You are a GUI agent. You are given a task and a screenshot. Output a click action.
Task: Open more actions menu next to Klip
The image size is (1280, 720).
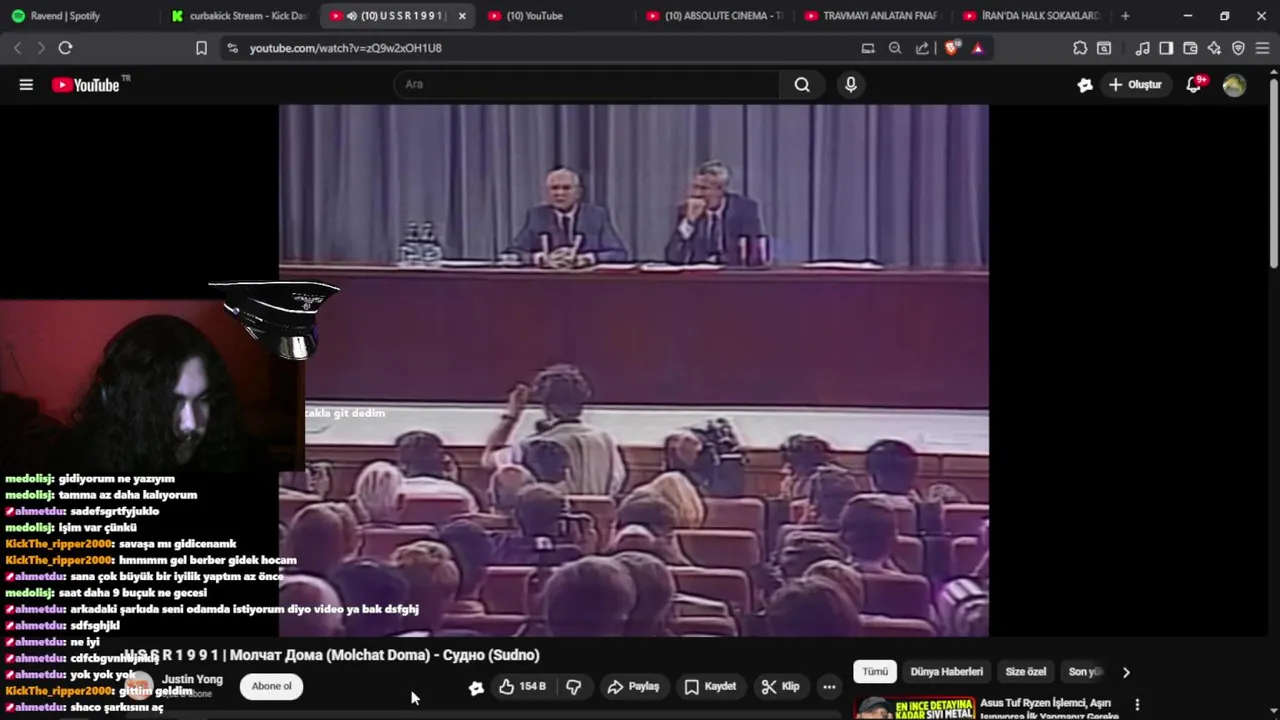point(829,687)
